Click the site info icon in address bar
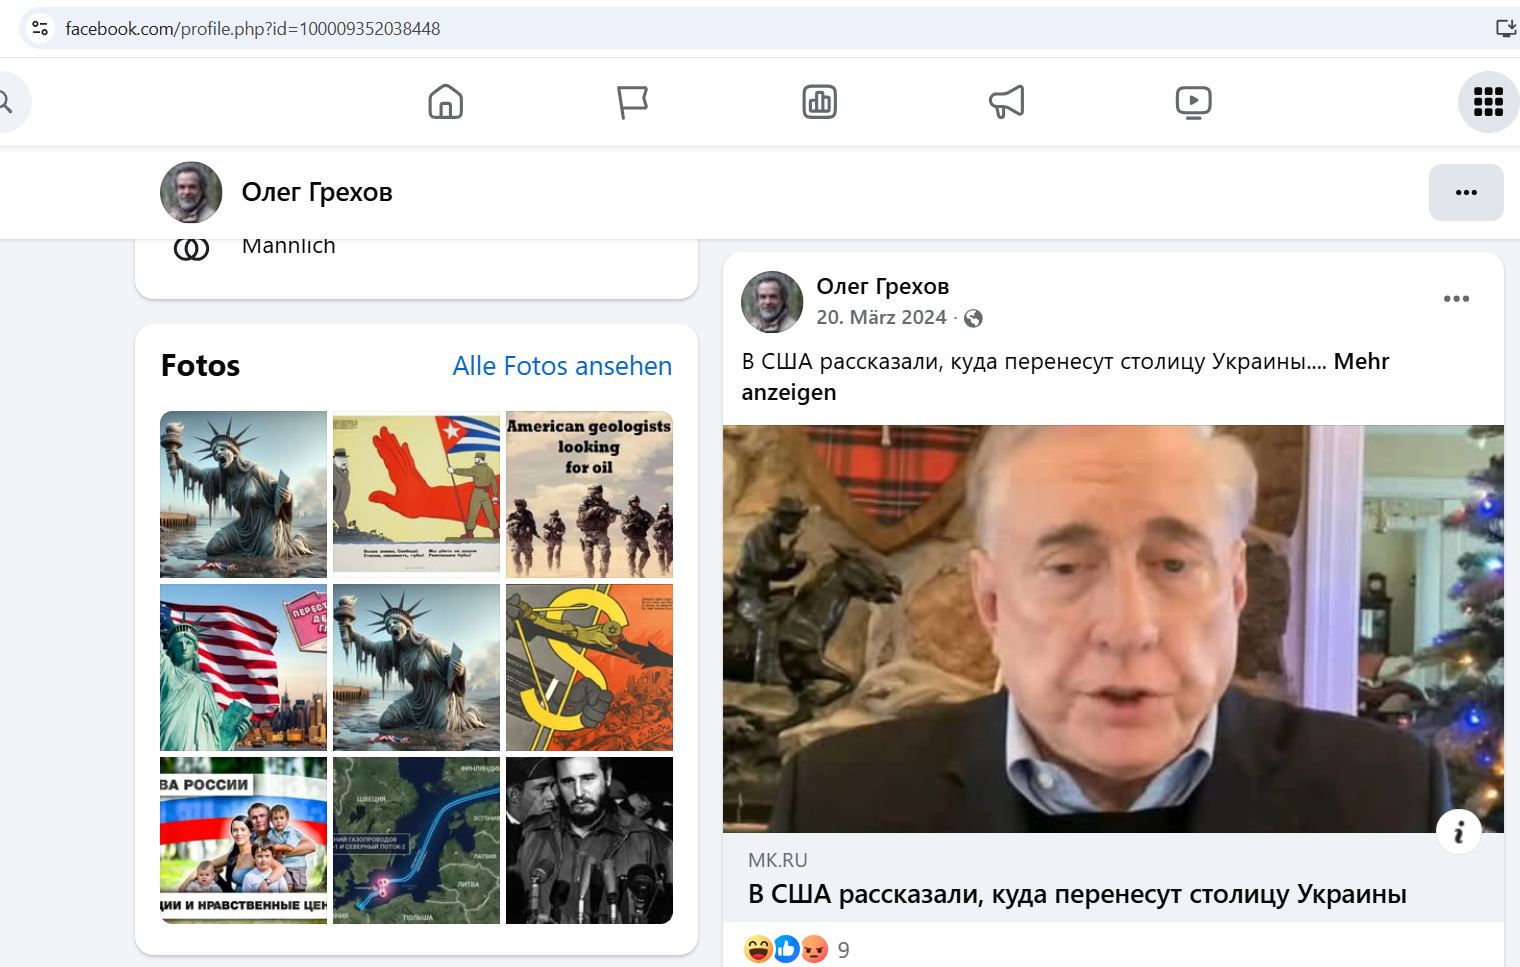 pyautogui.click(x=40, y=28)
